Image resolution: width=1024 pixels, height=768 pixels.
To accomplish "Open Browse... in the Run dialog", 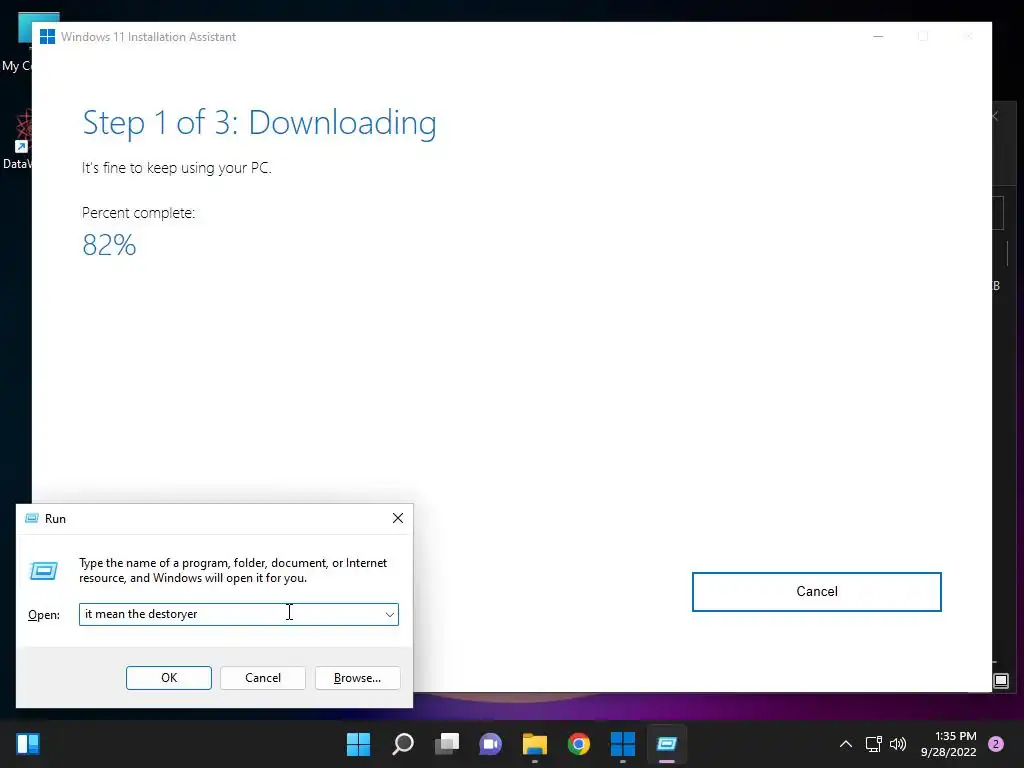I will tap(357, 678).
